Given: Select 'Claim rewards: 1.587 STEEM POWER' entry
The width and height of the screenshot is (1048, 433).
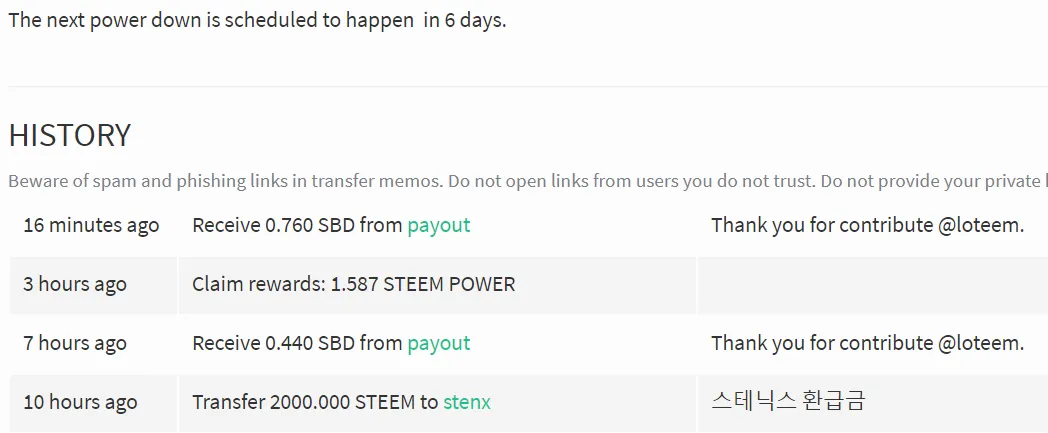Looking at the screenshot, I should [354, 285].
